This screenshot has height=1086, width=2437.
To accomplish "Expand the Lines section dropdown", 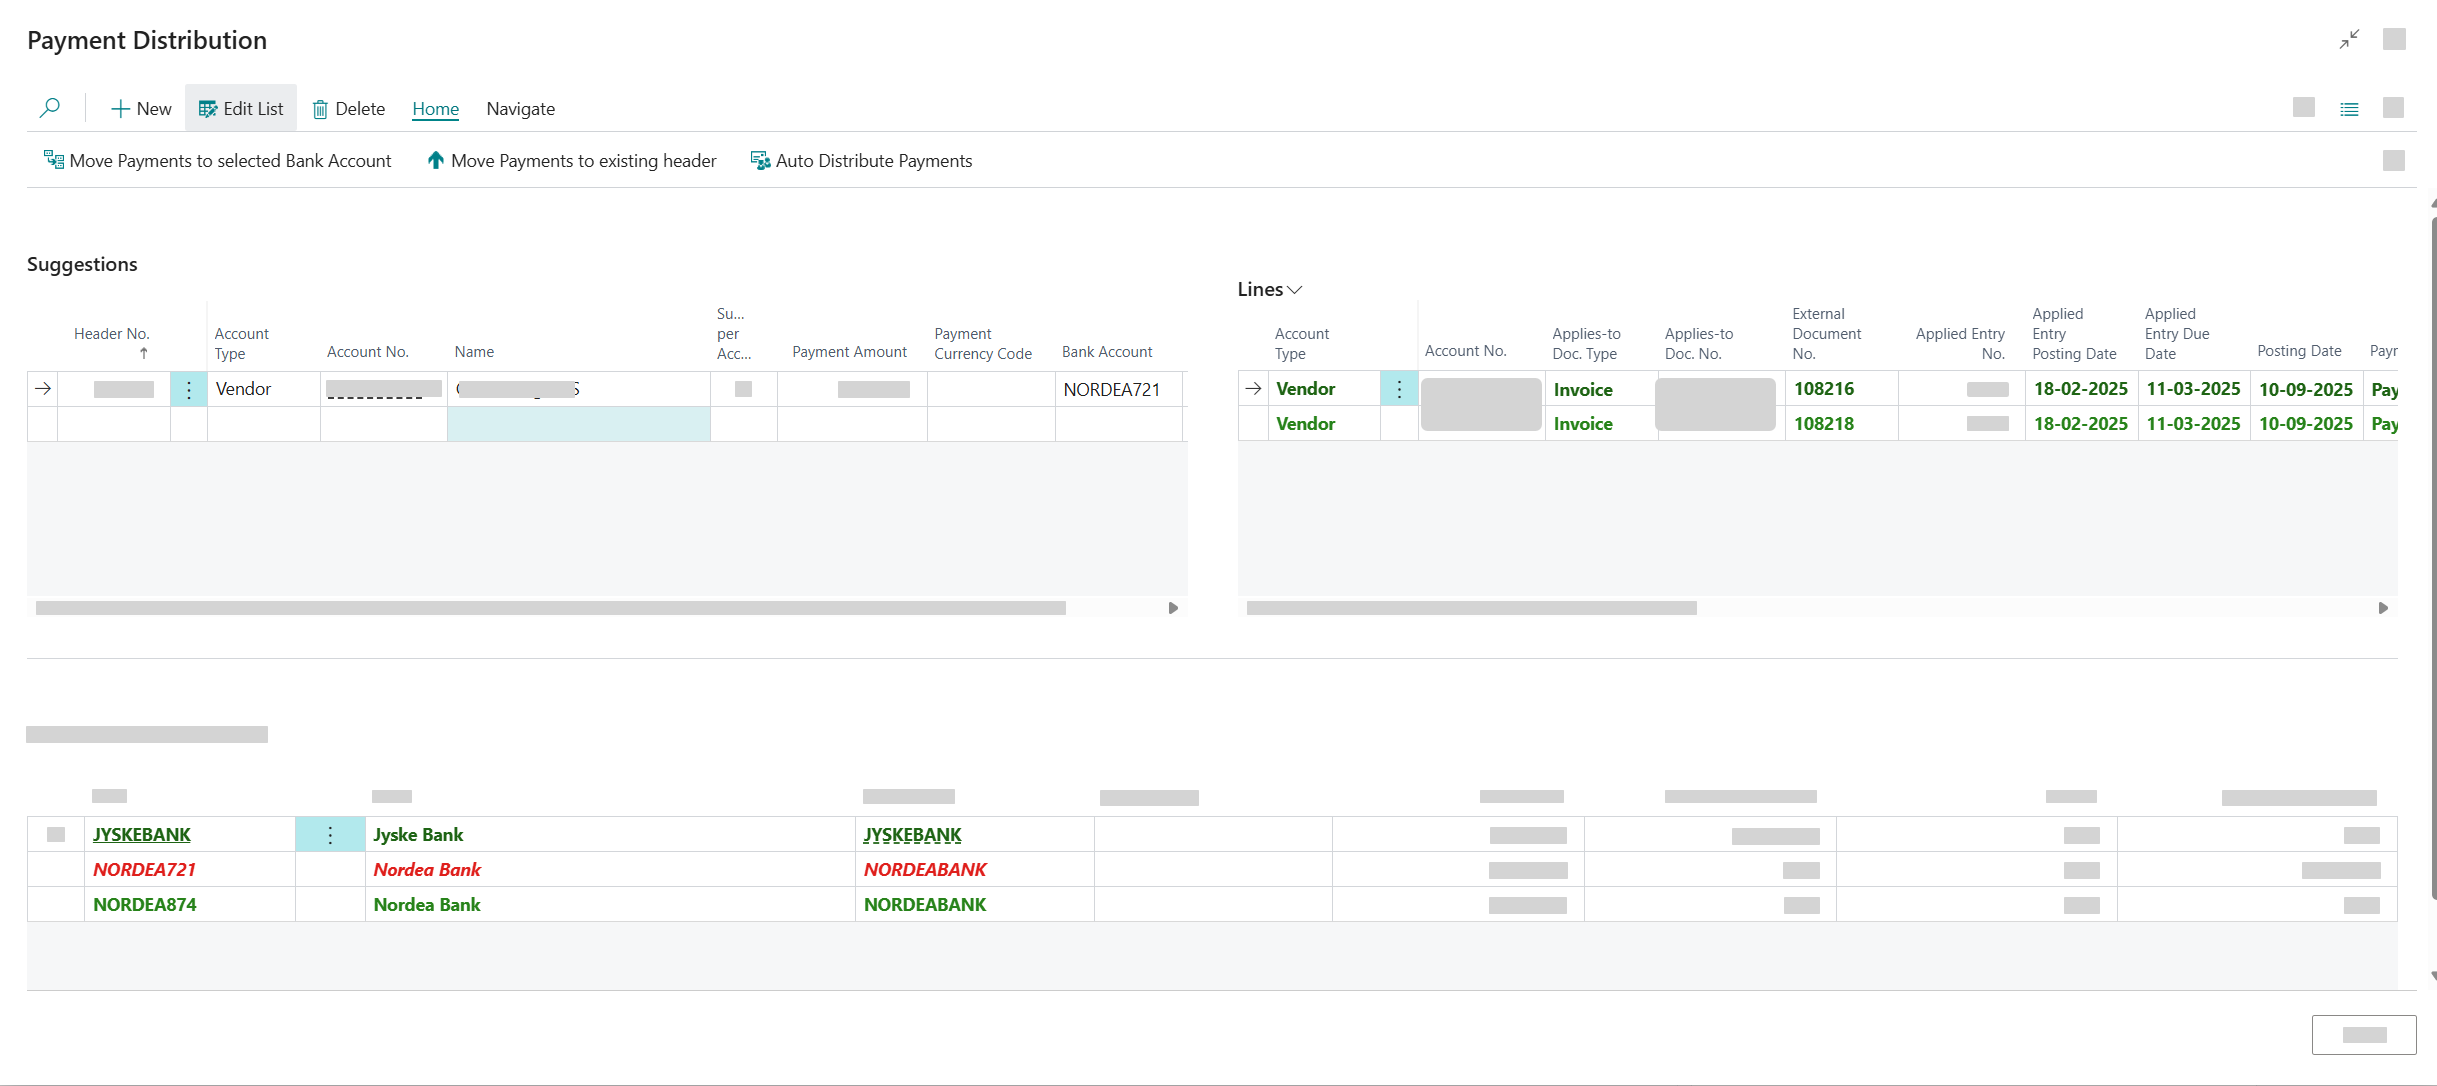I will coord(1294,290).
